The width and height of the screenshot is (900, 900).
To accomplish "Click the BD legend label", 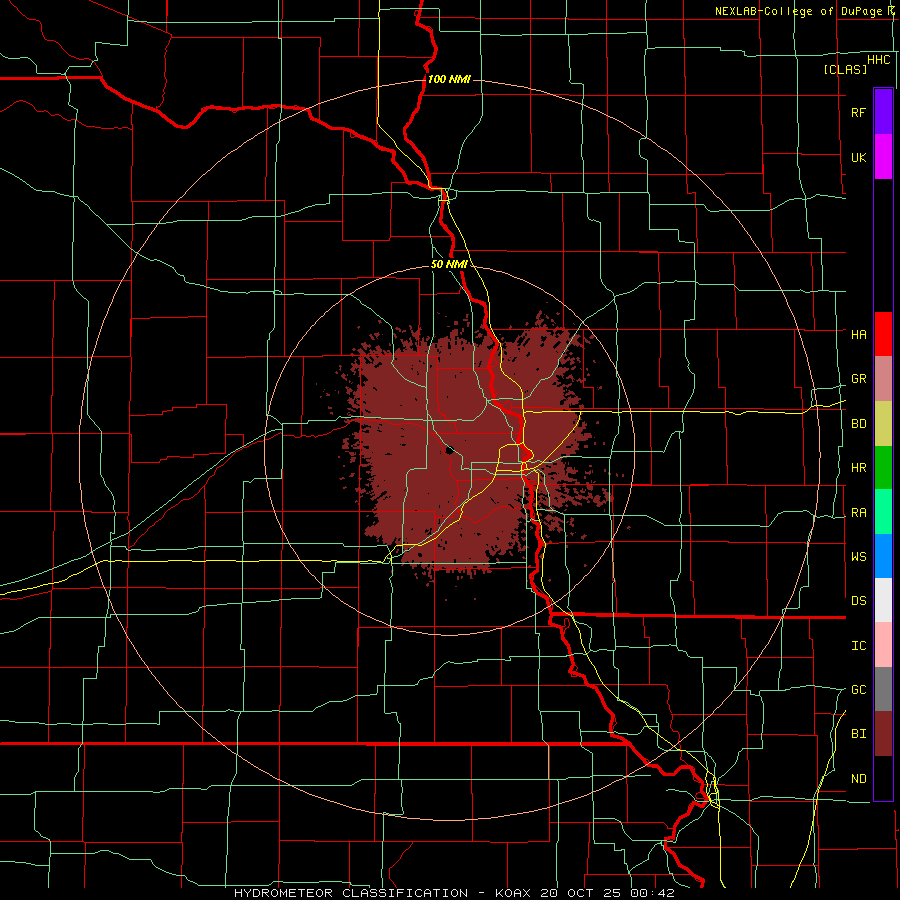I will 858,424.
